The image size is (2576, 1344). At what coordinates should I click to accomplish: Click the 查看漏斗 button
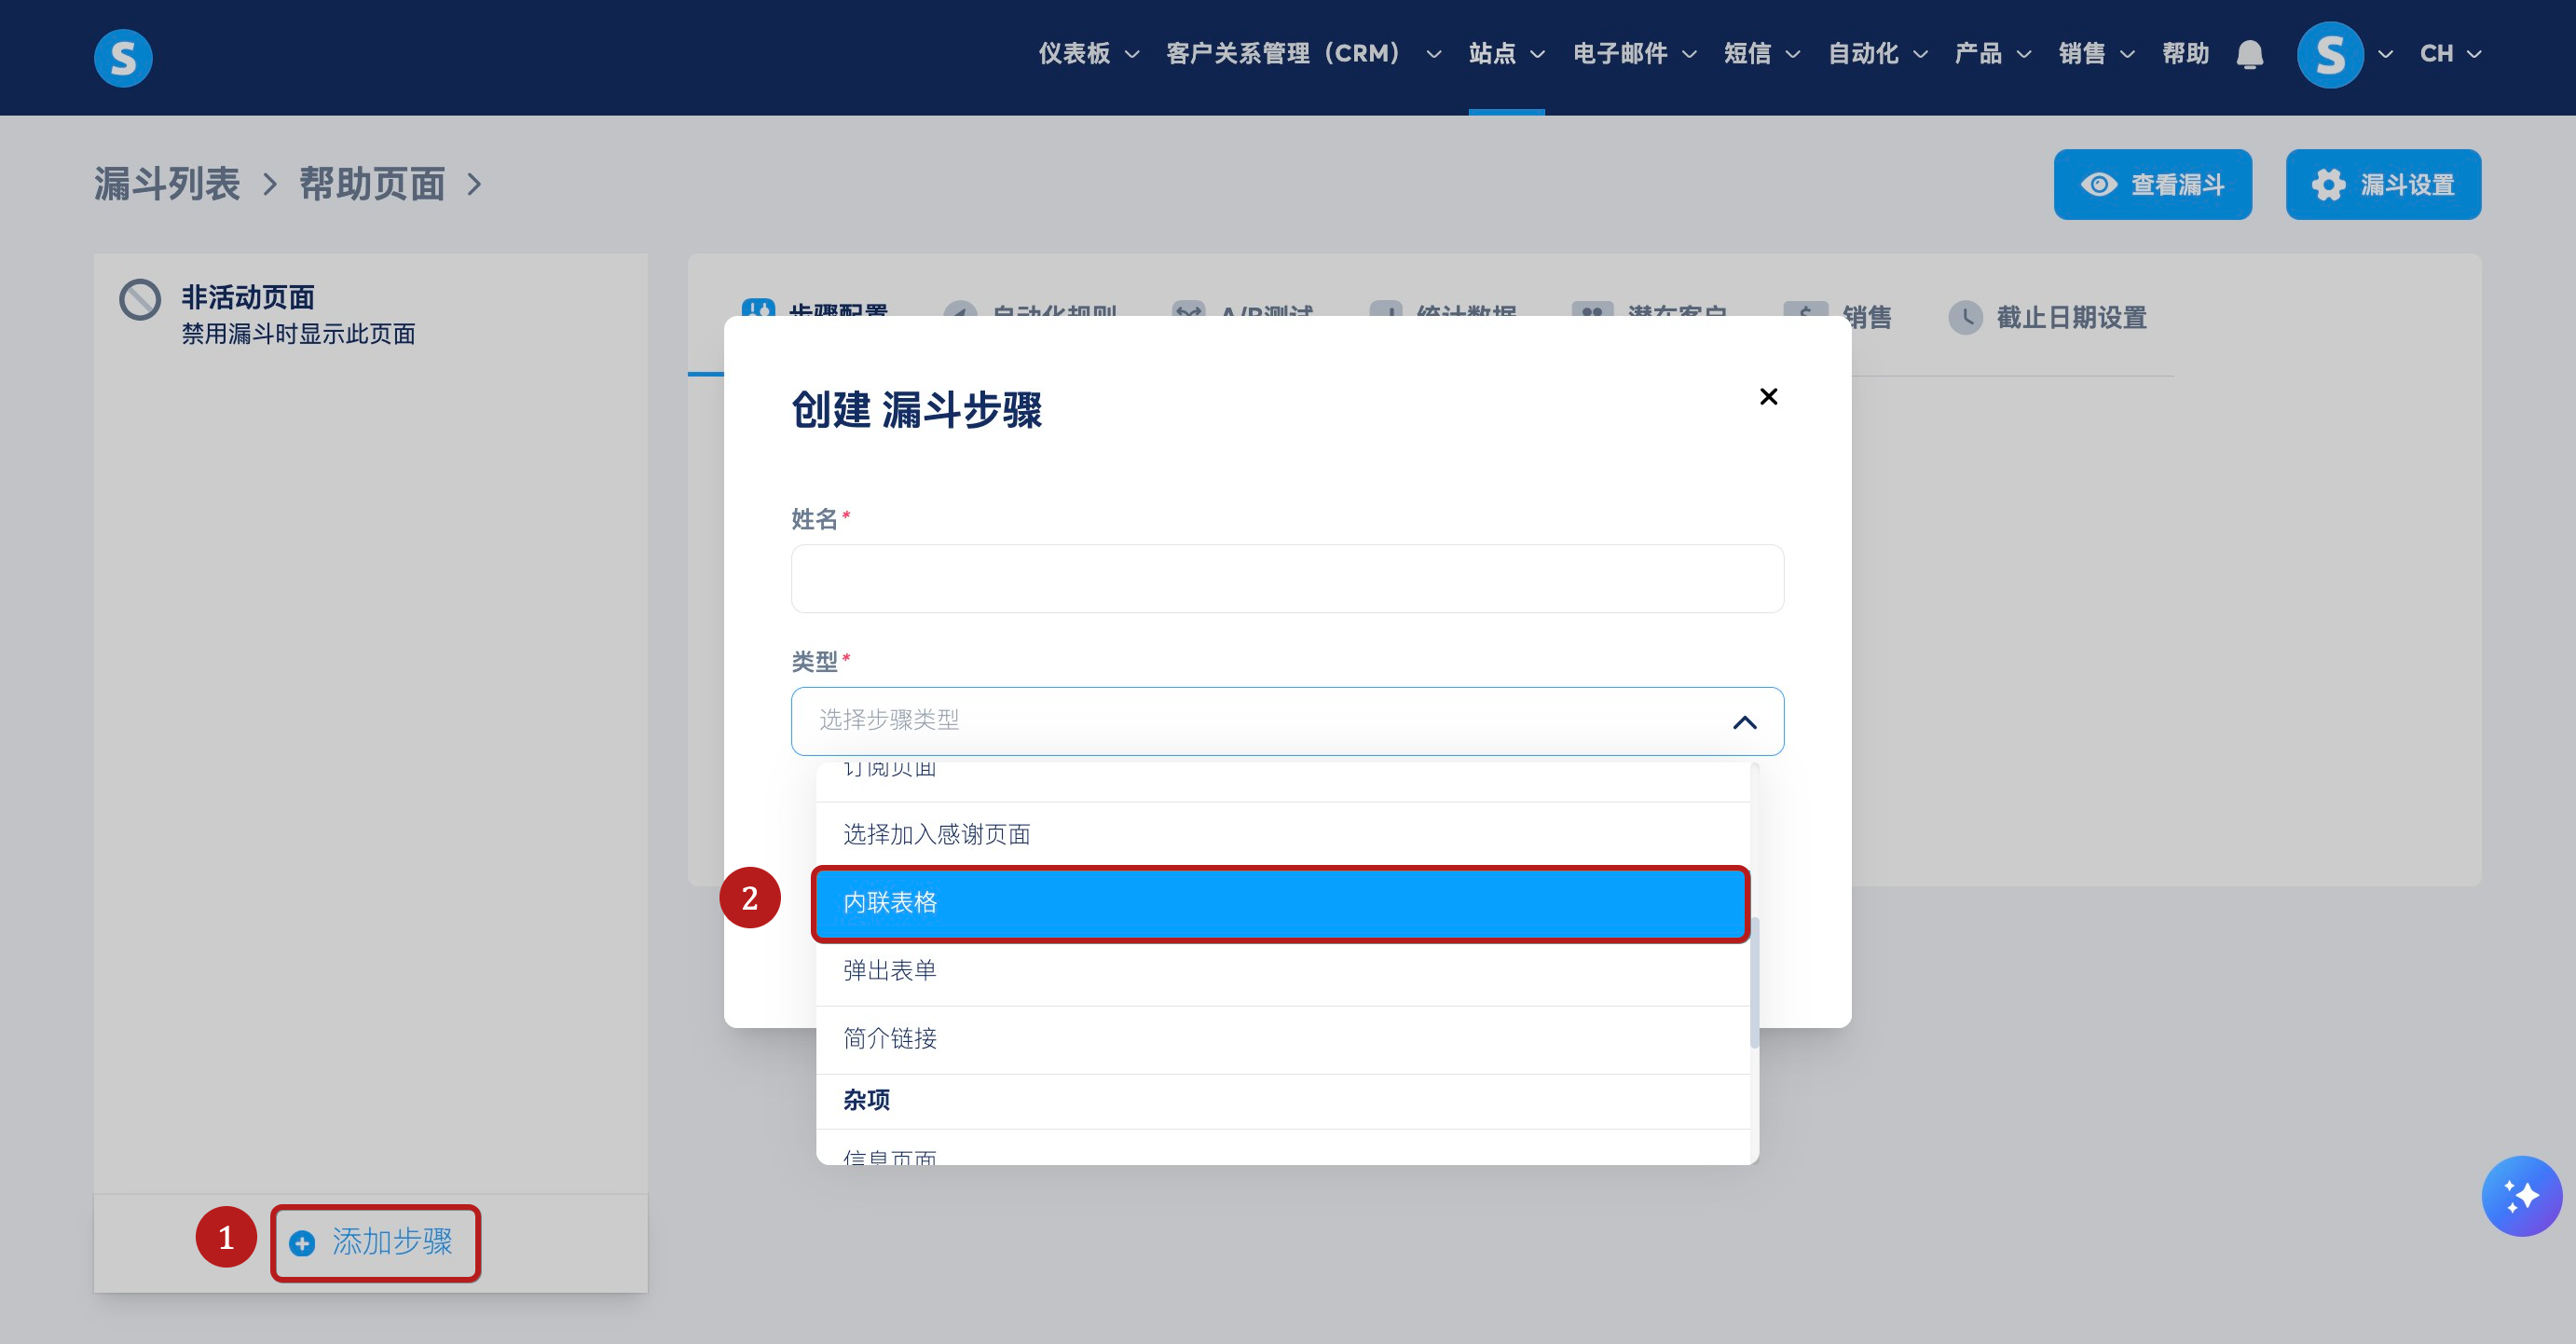pos(2152,185)
